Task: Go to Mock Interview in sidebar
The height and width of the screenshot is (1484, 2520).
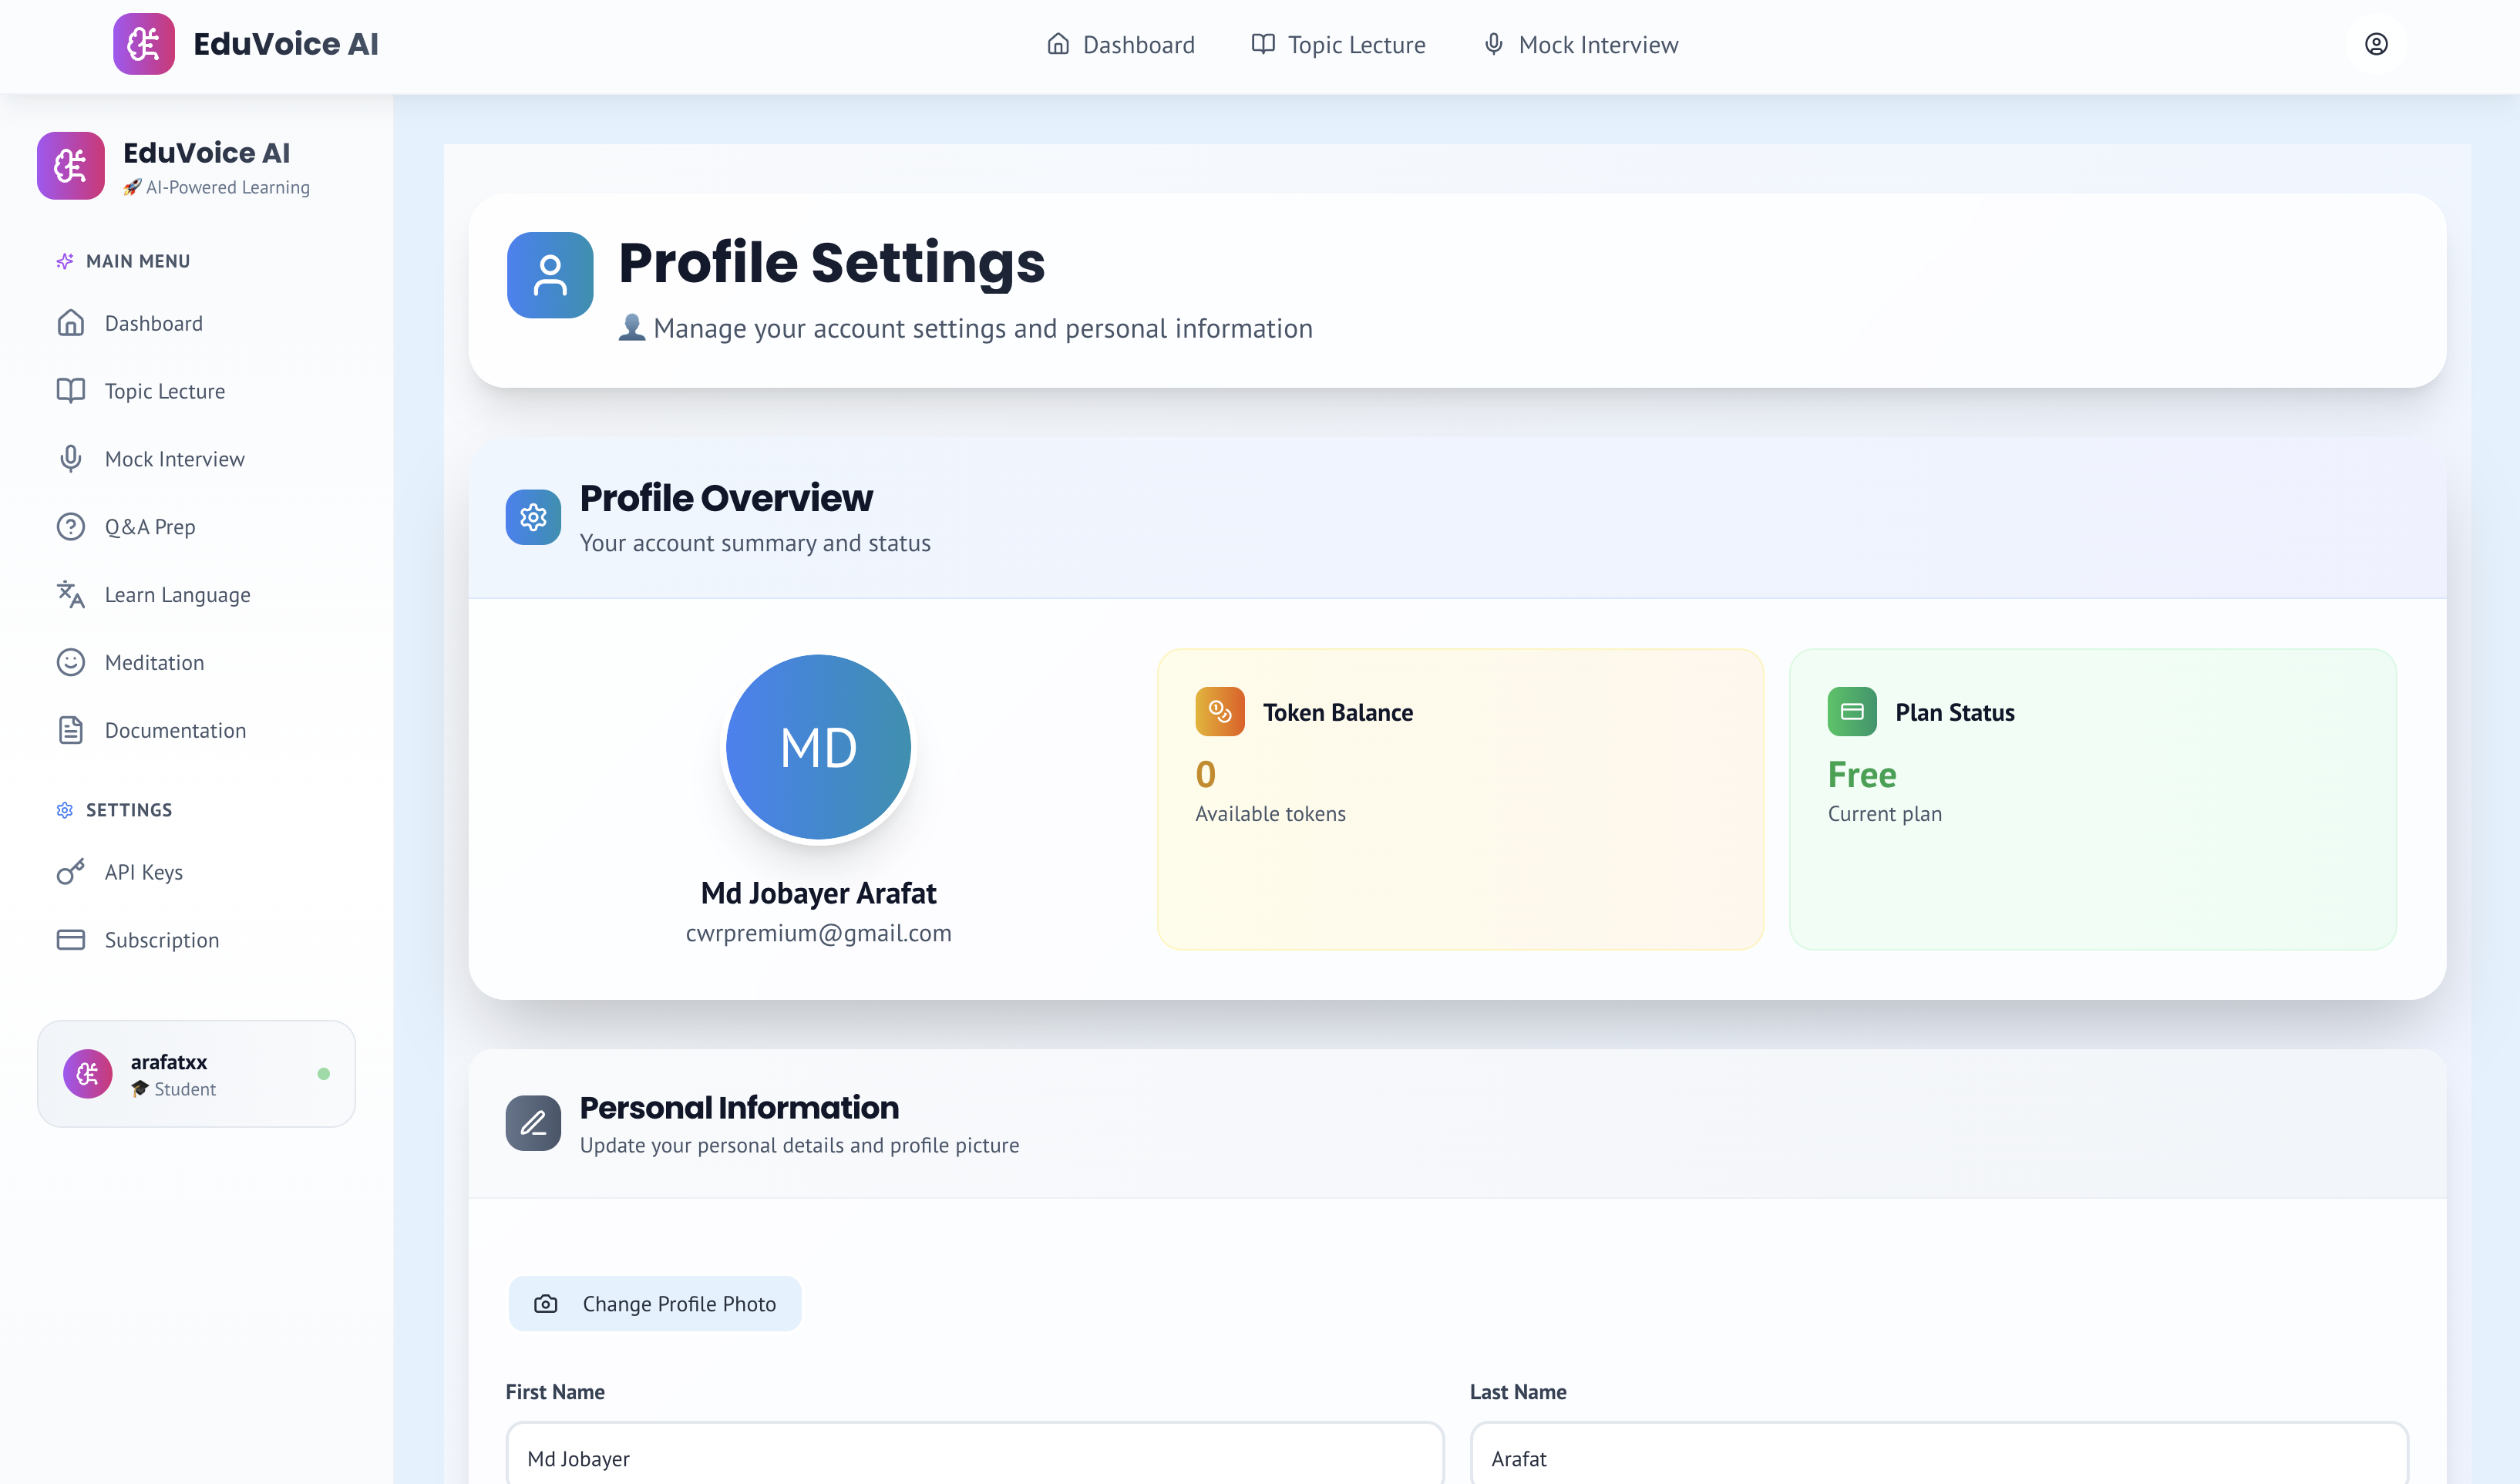Action: tap(174, 459)
